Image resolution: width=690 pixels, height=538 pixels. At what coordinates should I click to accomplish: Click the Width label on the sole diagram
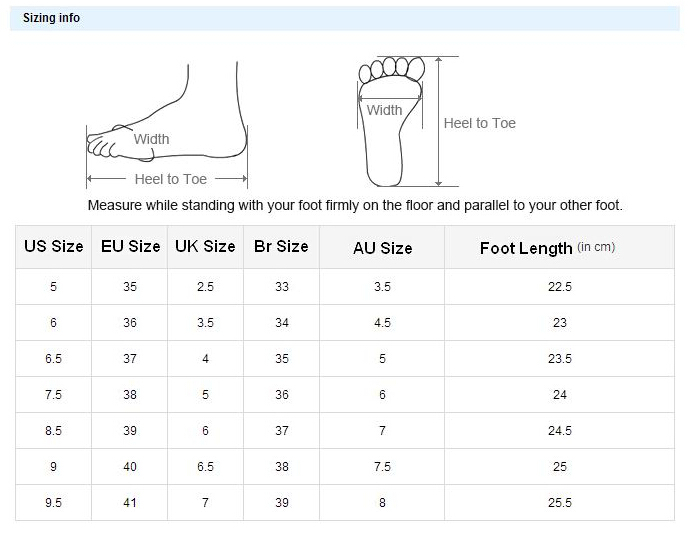(x=385, y=110)
